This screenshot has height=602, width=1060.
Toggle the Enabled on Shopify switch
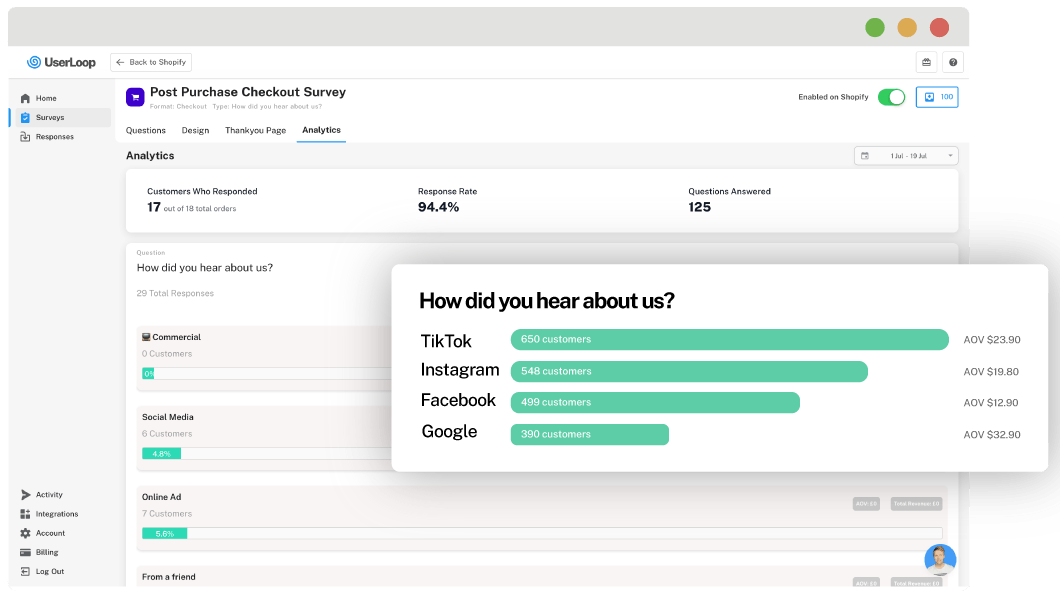(891, 97)
